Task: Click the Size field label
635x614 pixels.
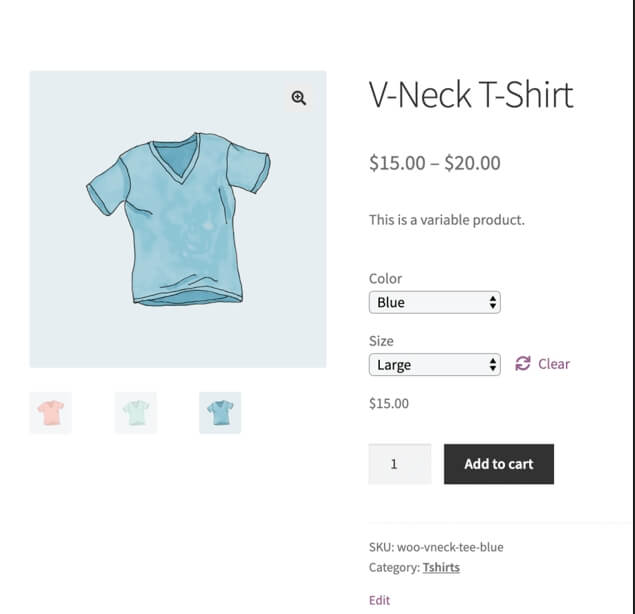Action: [x=381, y=341]
